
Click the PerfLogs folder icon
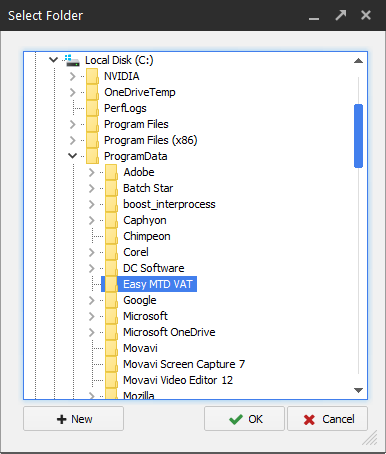tap(92, 108)
